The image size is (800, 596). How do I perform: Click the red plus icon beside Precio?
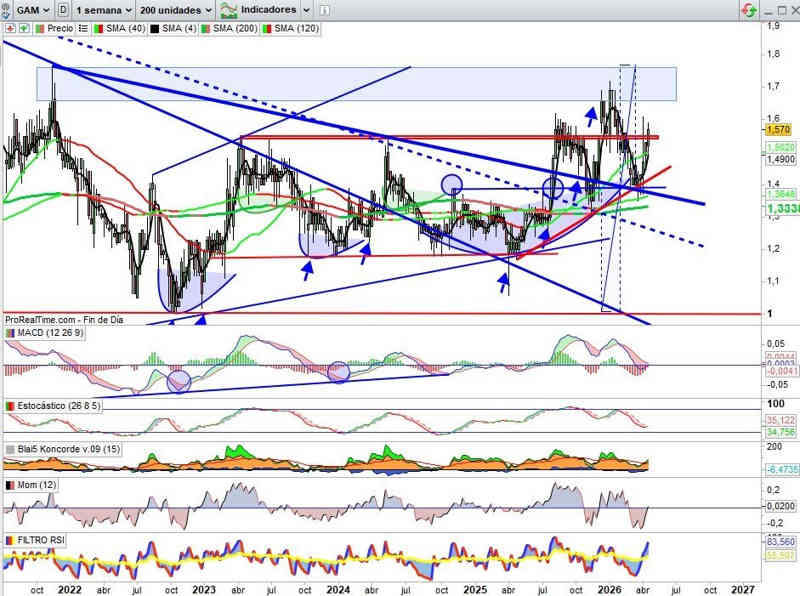[x=9, y=29]
